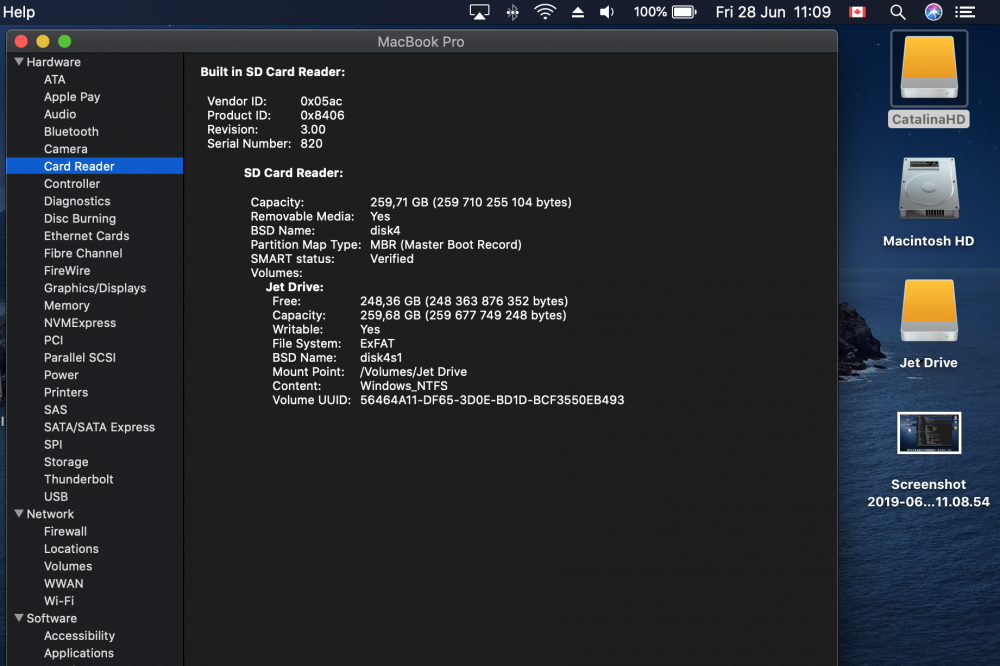Image resolution: width=1000 pixels, height=666 pixels.
Task: Select Graphics/Displays in the sidebar
Action: tap(95, 288)
